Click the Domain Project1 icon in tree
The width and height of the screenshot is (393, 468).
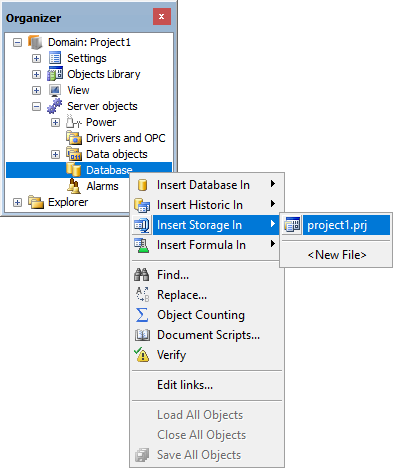point(35,42)
